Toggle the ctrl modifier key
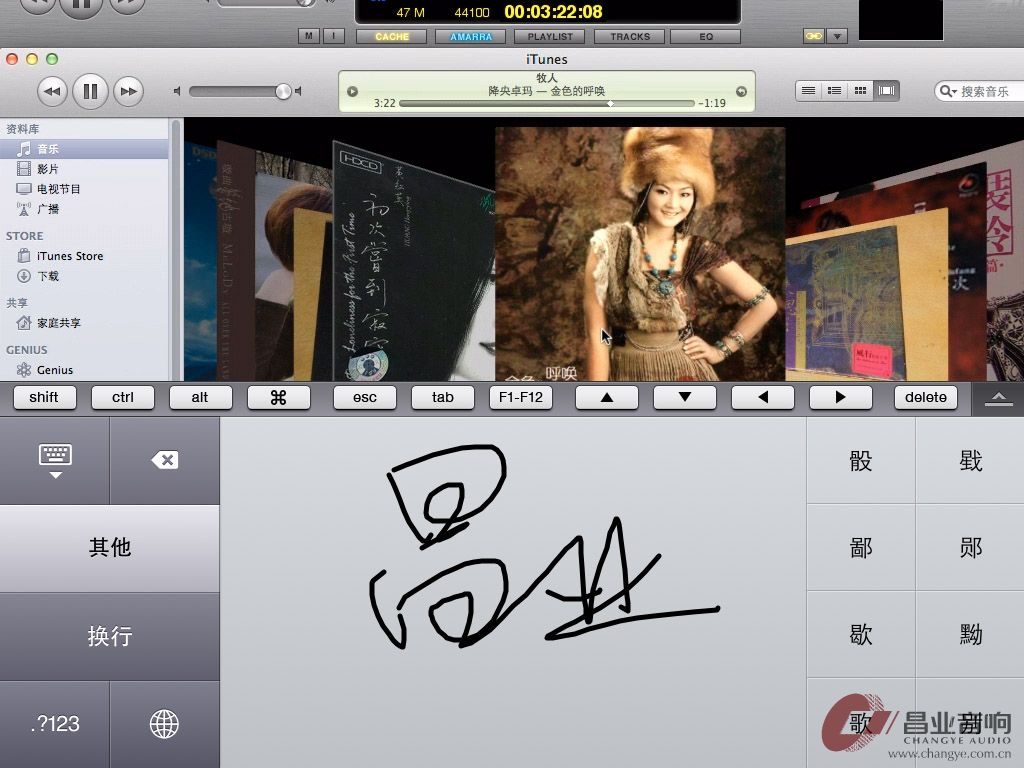Viewport: 1024px width, 768px height. [123, 397]
